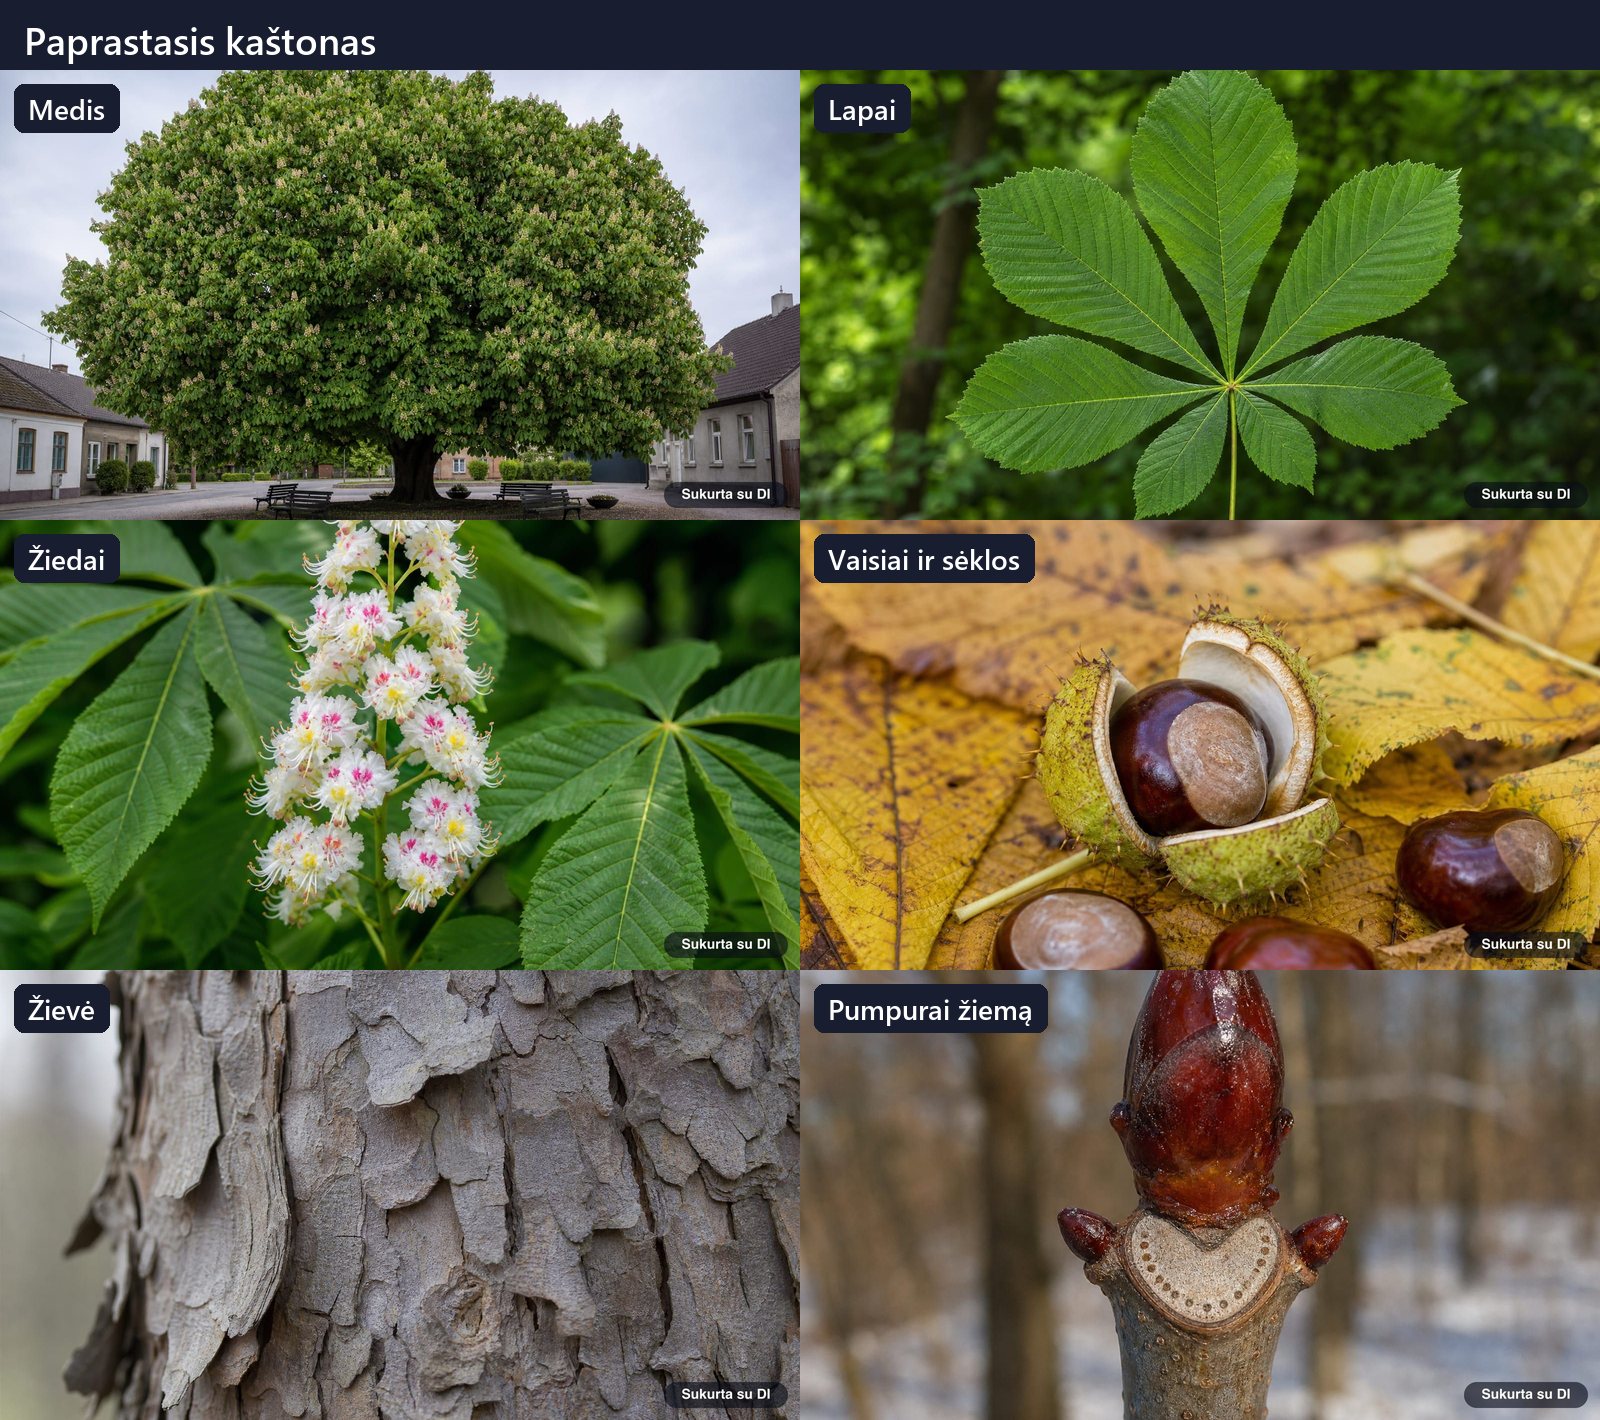
Task: Click the Lapai label
Action: tap(862, 109)
